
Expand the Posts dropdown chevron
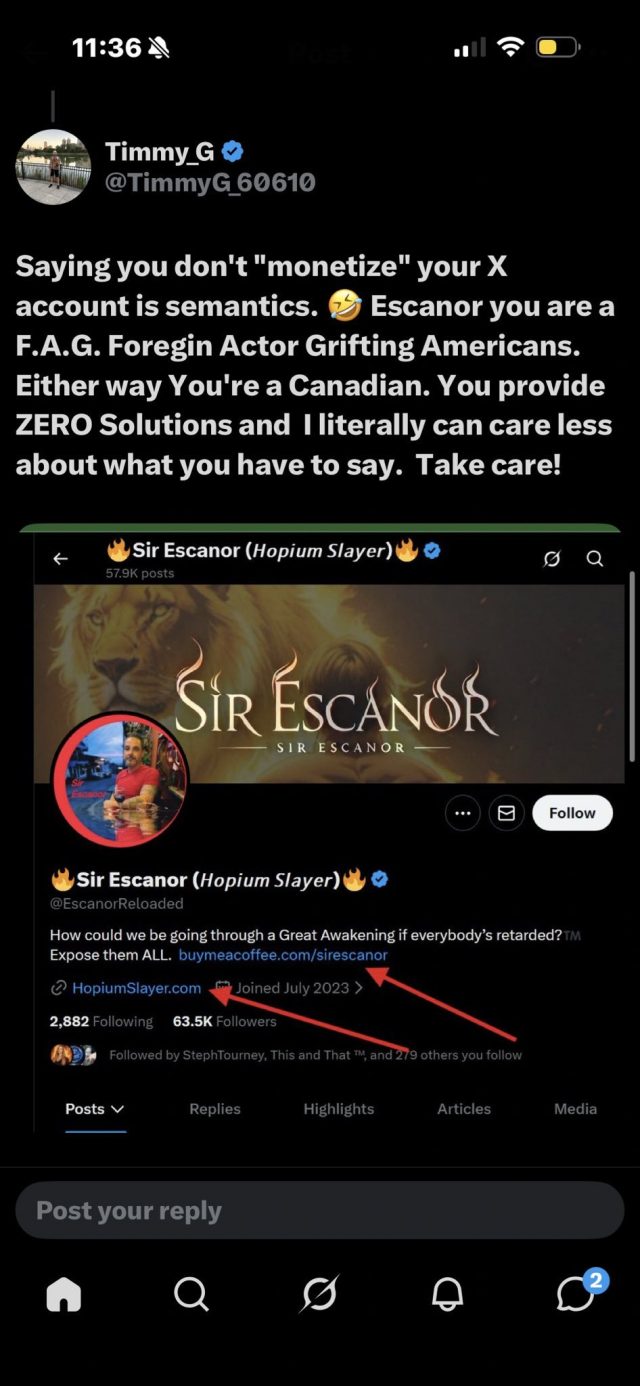(x=118, y=1109)
